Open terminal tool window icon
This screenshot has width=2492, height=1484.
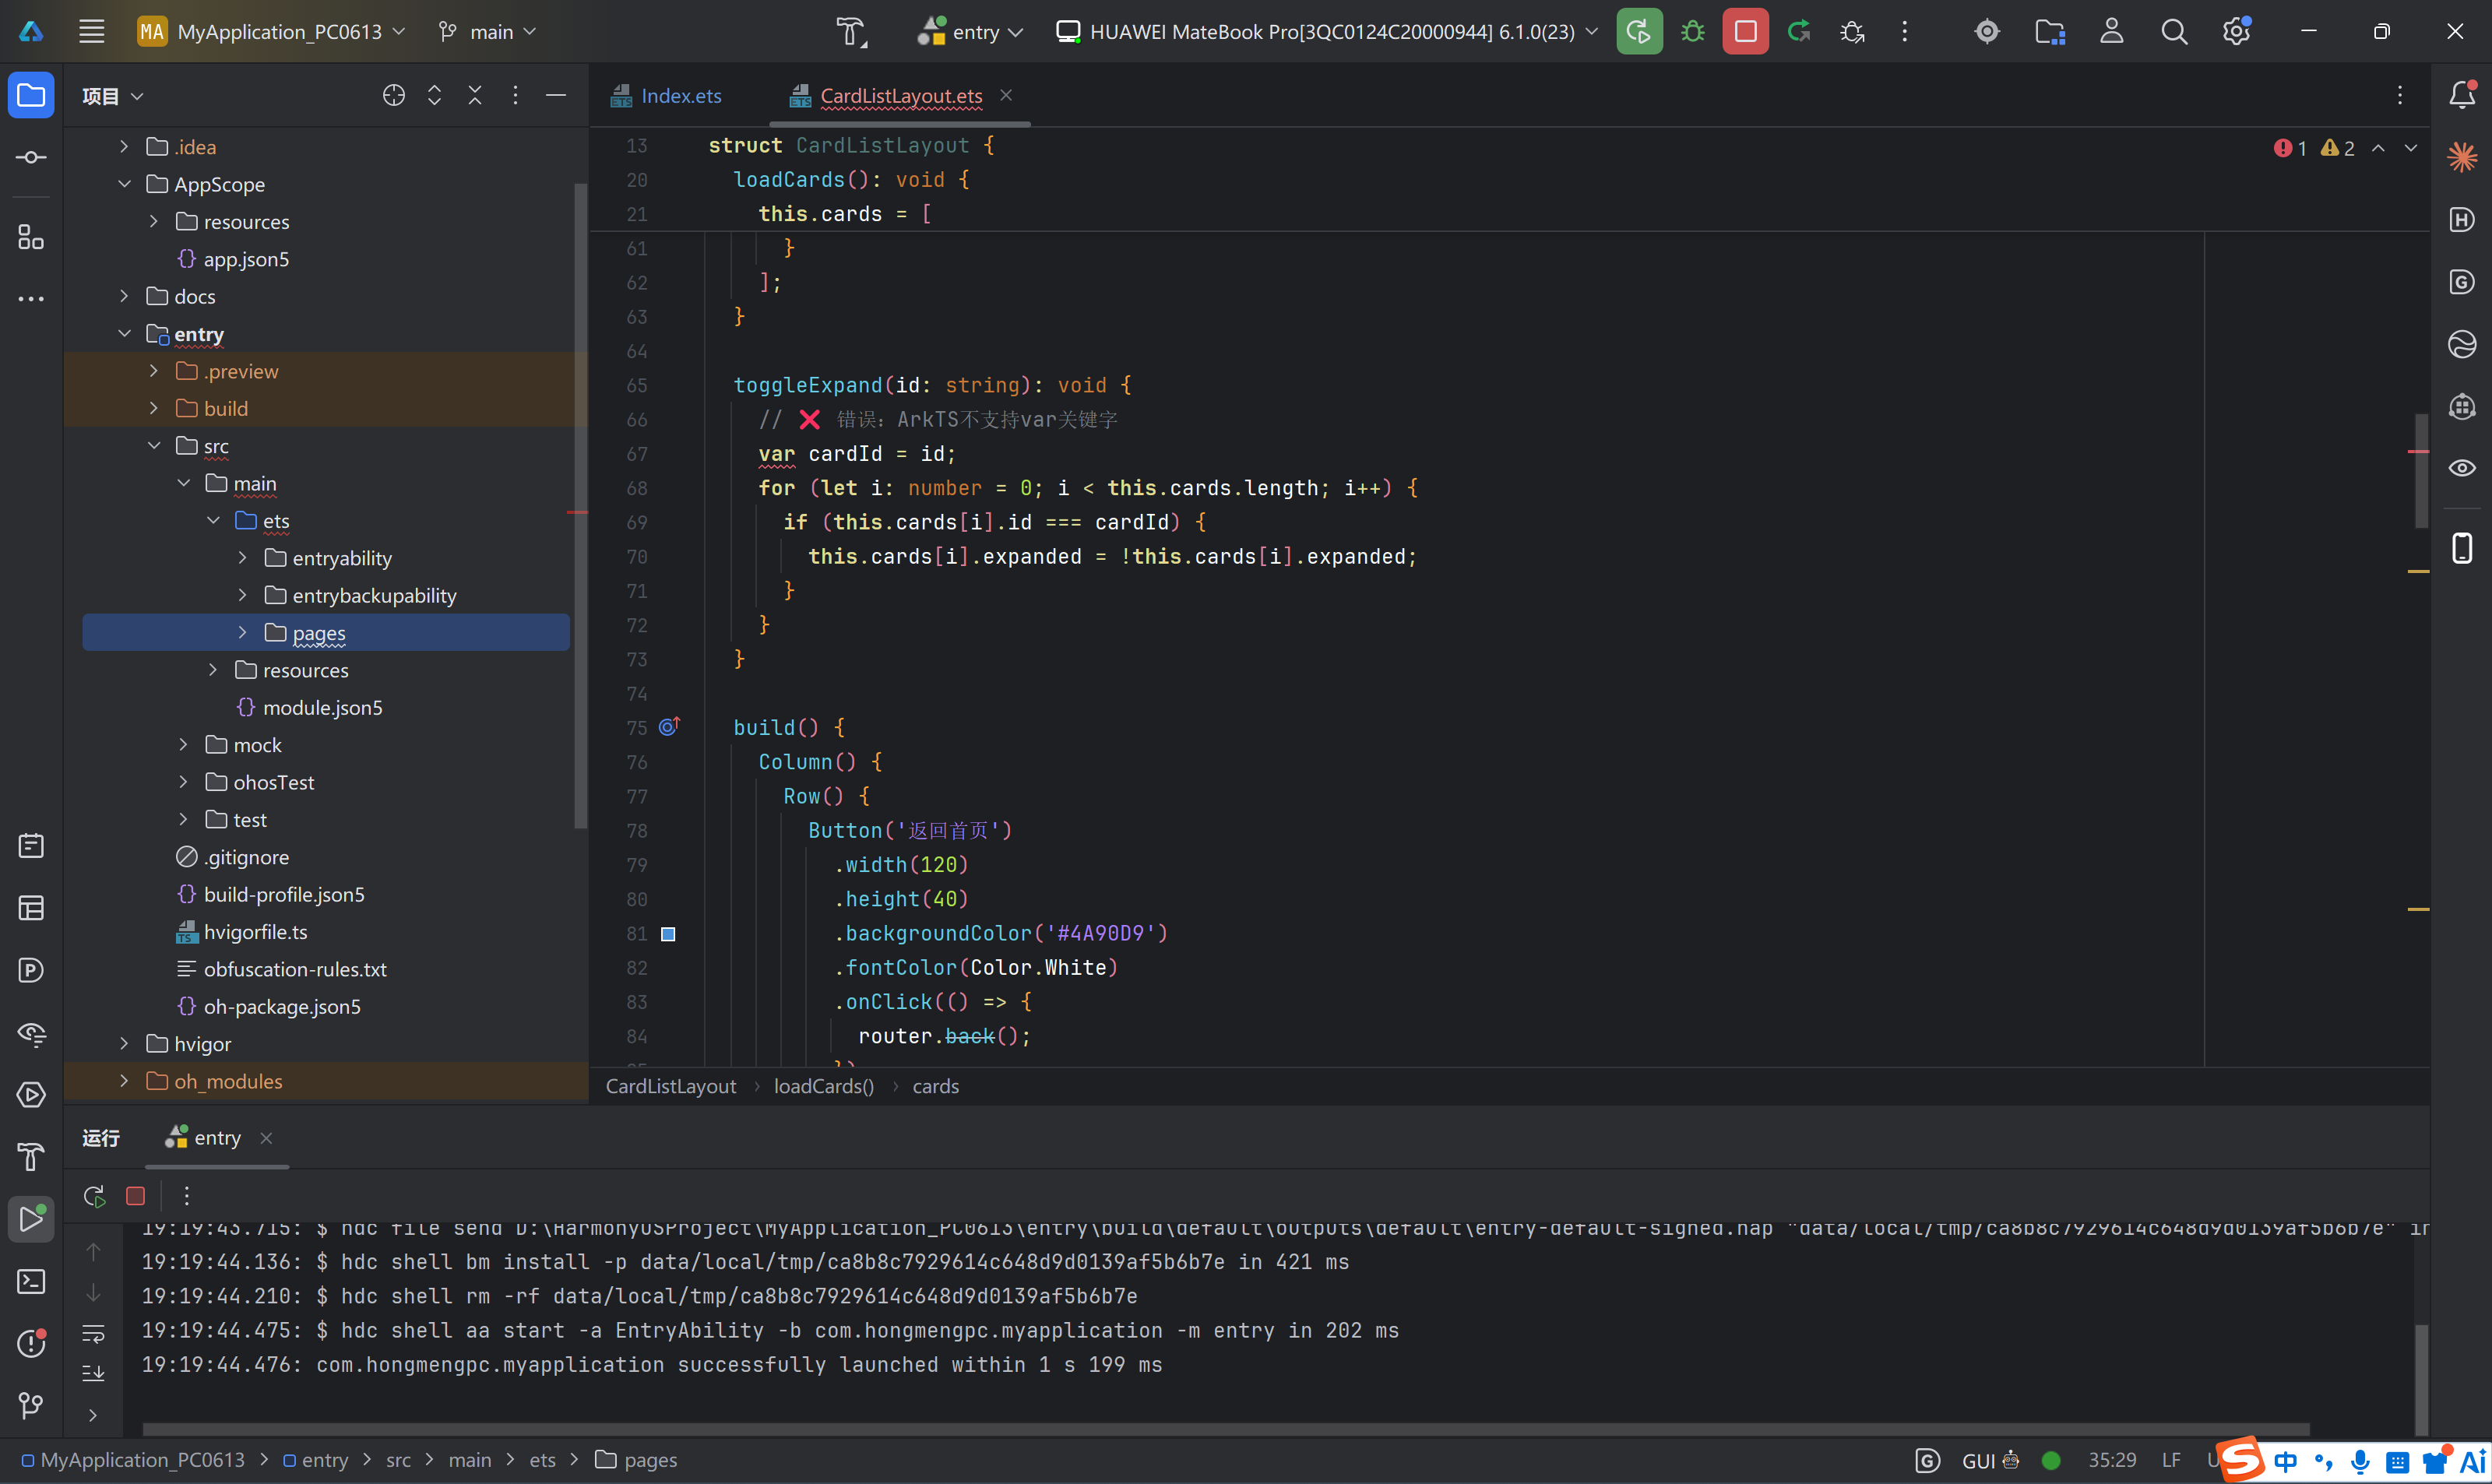coord(31,1281)
